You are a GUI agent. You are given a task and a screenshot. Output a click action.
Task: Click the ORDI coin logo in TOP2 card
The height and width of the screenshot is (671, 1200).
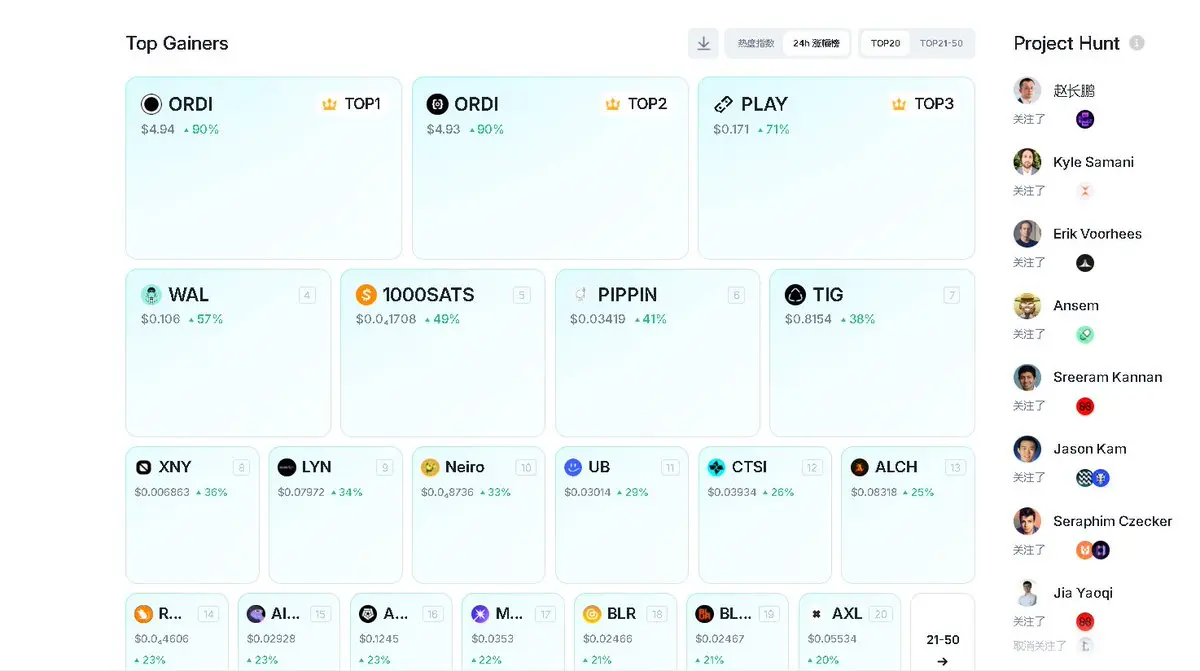(x=437, y=104)
